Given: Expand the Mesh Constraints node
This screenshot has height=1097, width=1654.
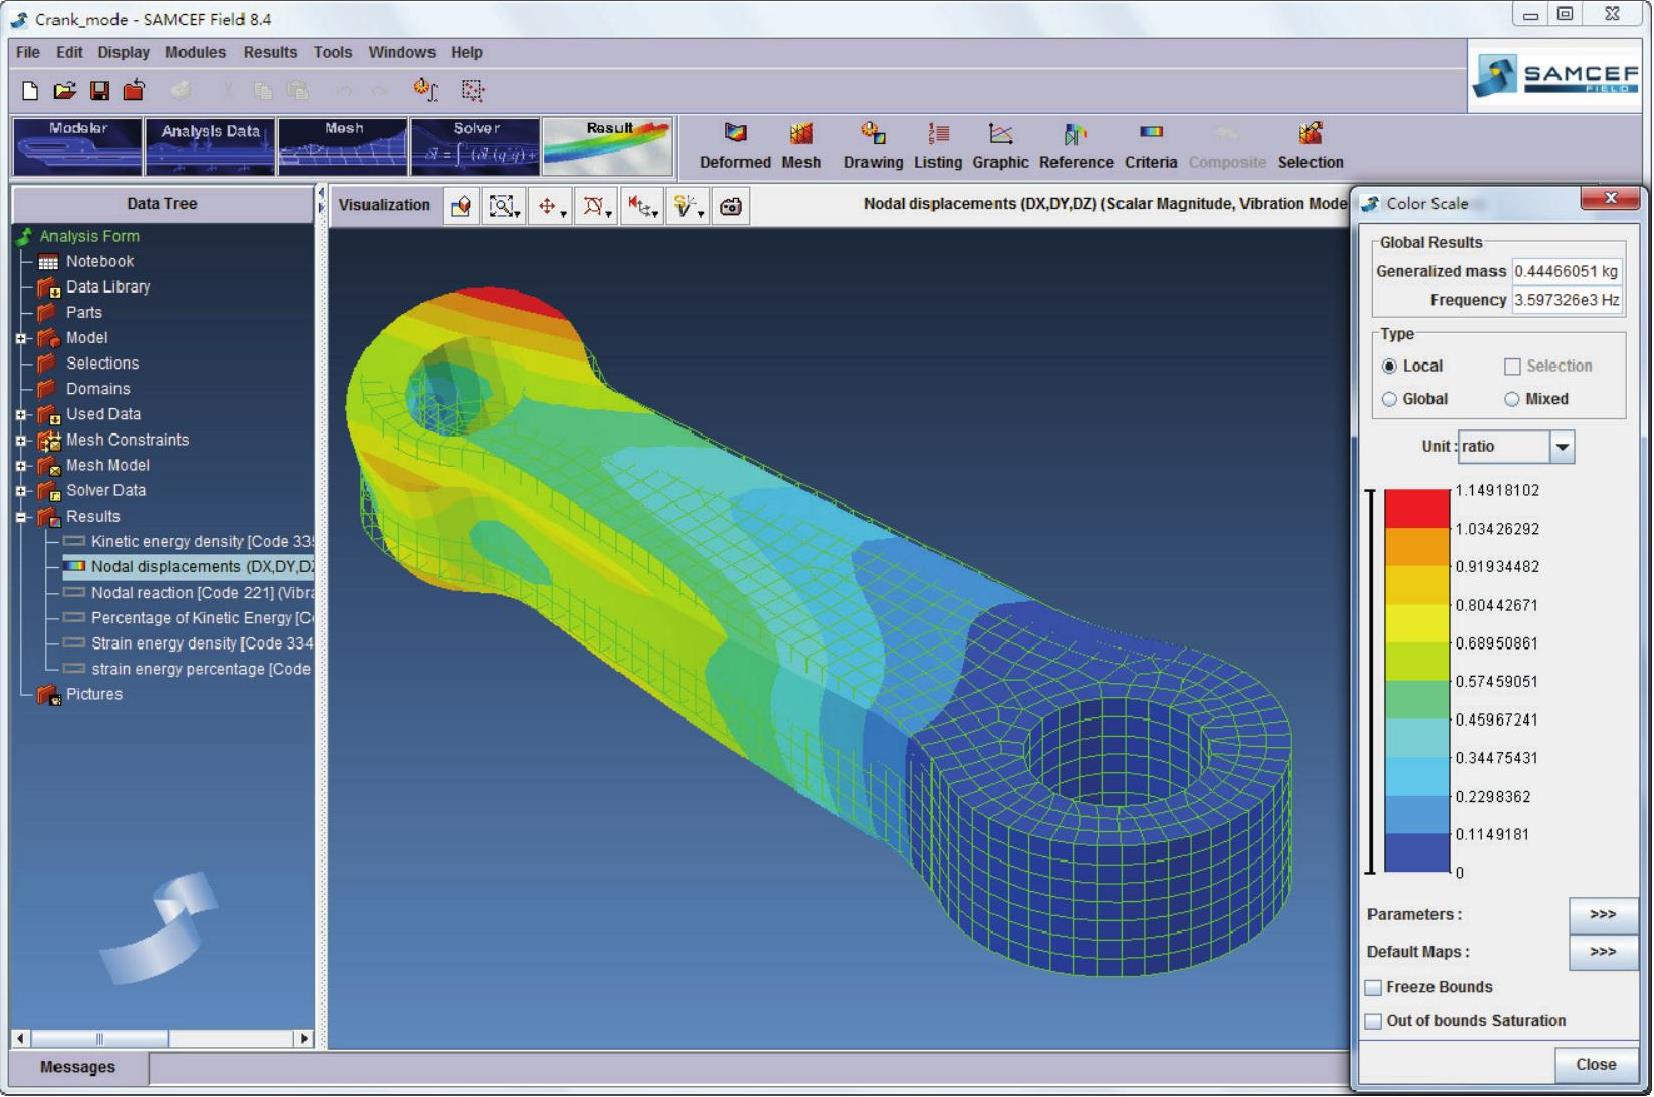Looking at the screenshot, I should (x=21, y=441).
